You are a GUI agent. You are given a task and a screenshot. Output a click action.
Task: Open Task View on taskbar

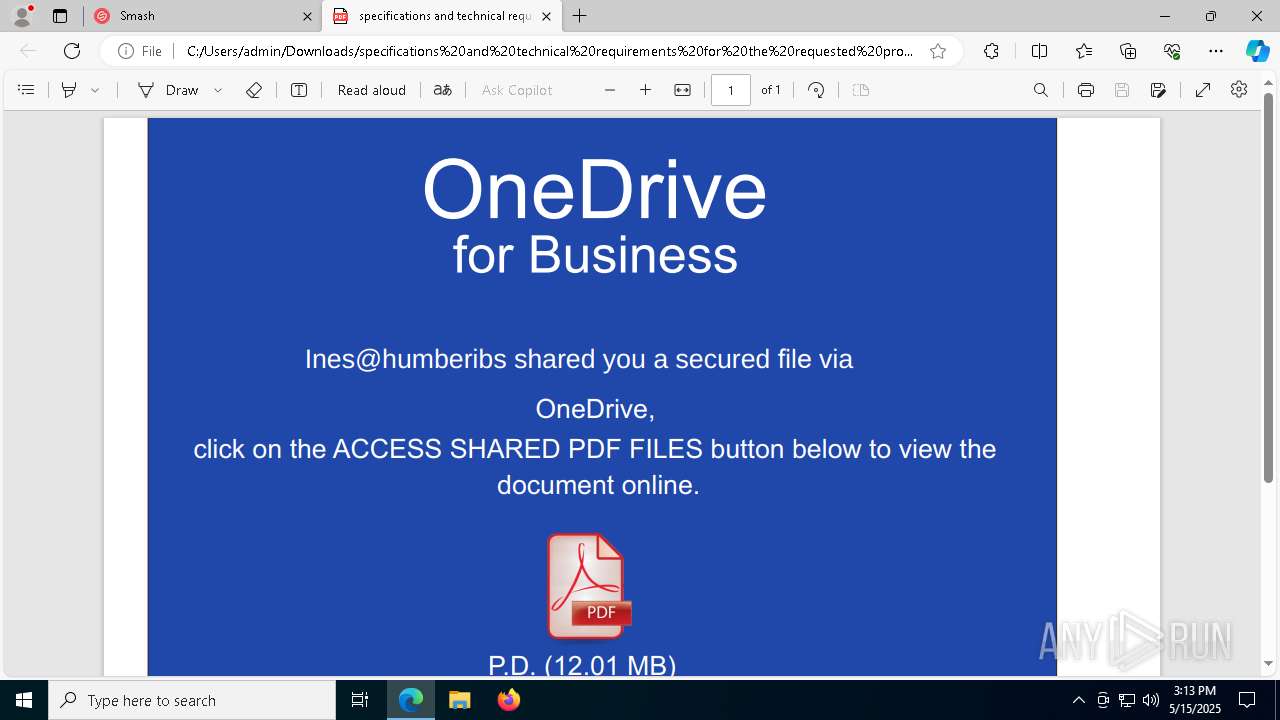point(360,700)
